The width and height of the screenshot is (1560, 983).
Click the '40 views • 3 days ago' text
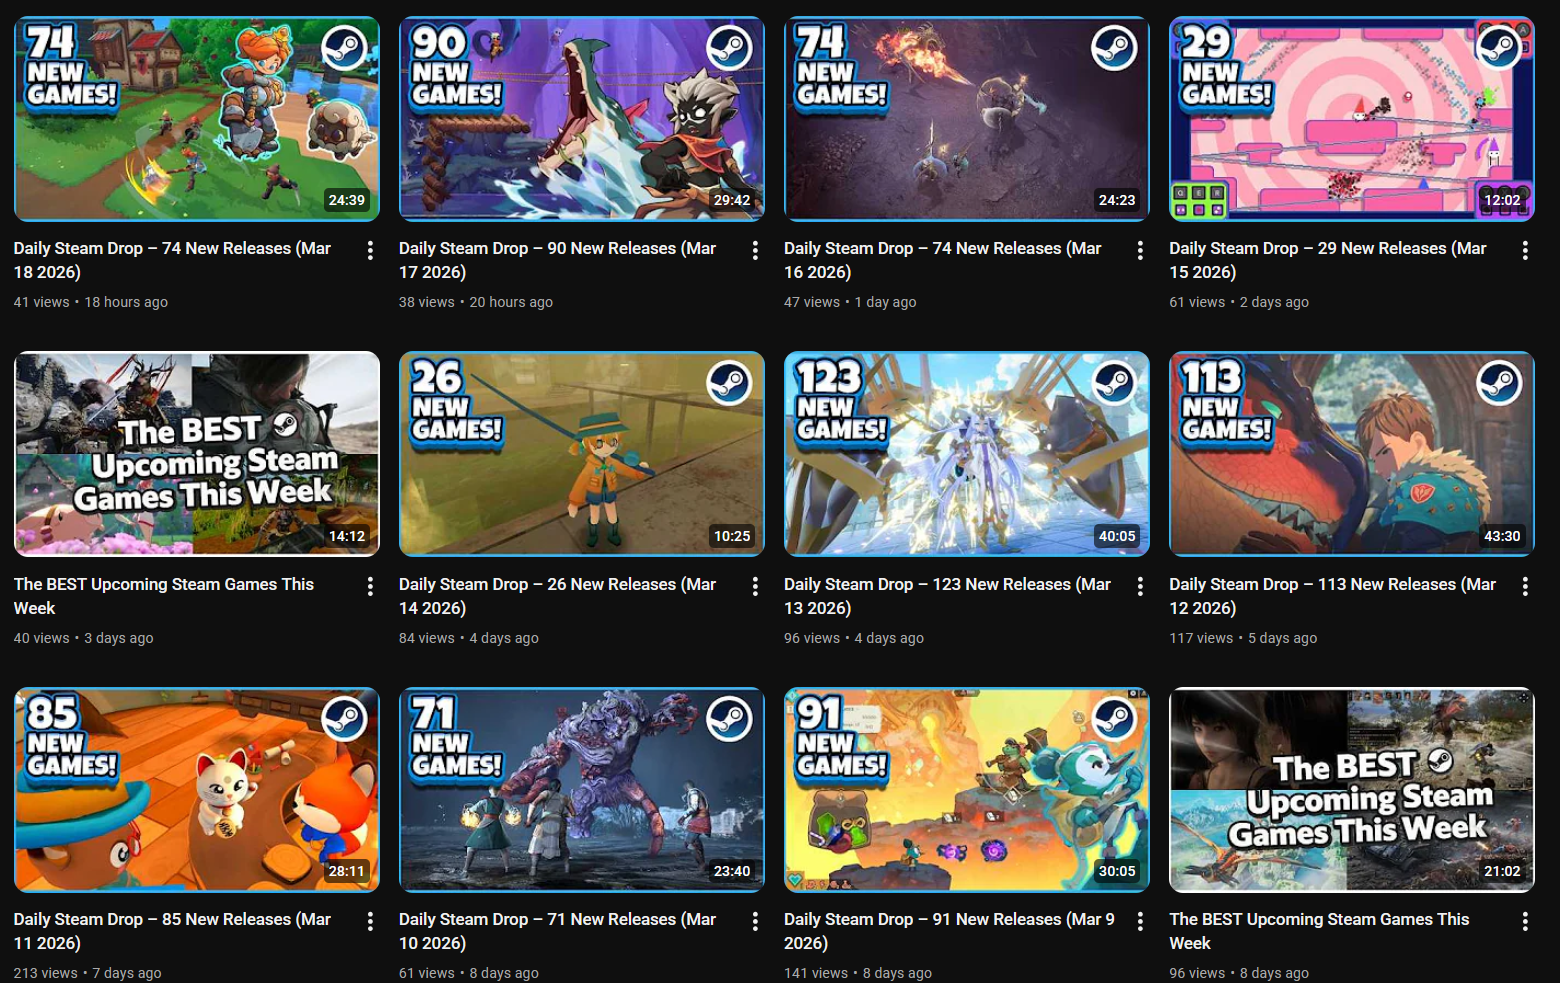coord(84,638)
